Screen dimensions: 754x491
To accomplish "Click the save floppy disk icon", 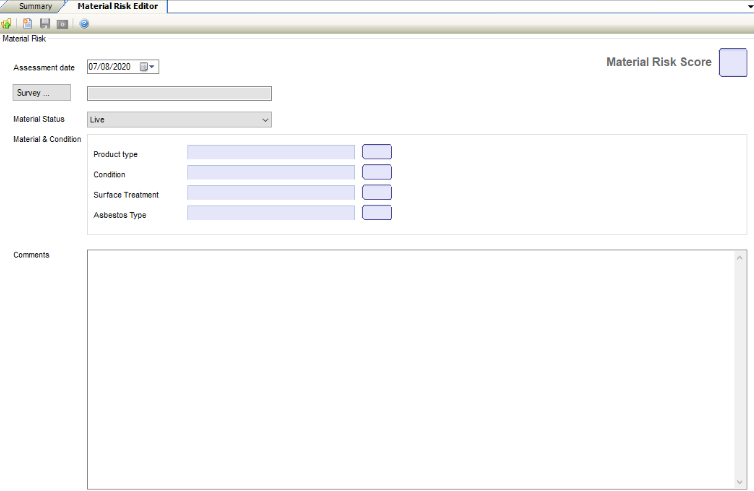I will [45, 23].
